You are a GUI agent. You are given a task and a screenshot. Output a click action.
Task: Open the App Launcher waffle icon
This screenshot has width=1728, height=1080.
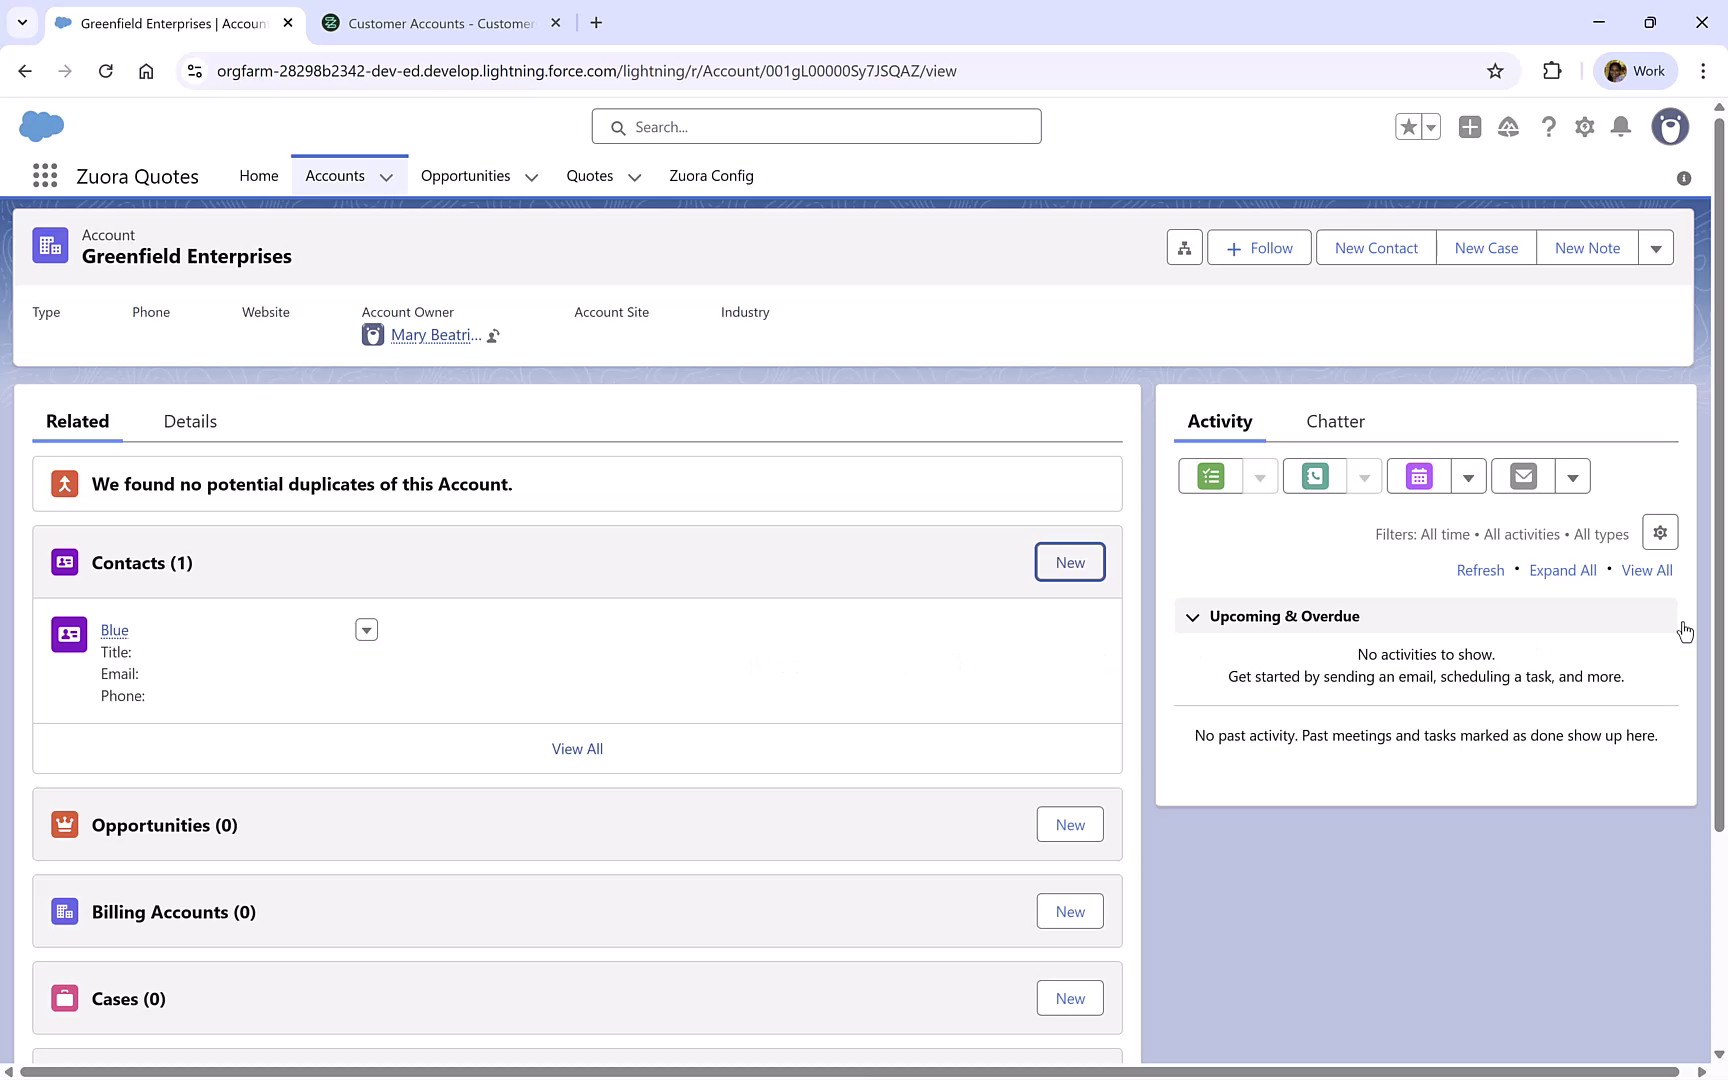tap(44, 175)
